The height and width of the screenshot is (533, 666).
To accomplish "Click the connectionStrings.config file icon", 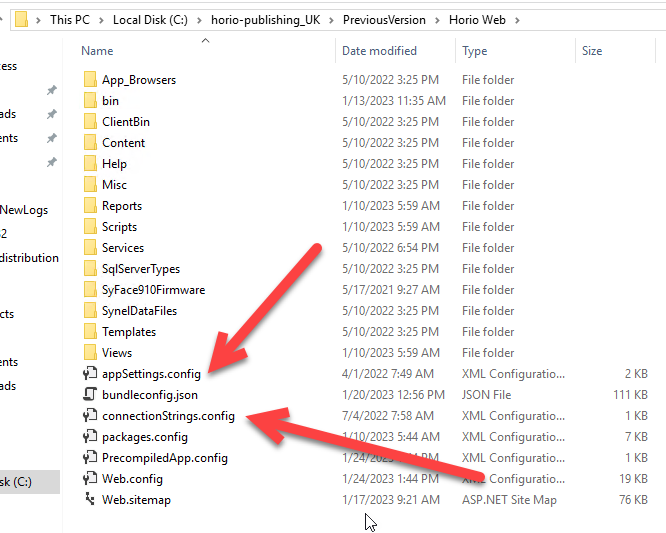I will (90, 415).
